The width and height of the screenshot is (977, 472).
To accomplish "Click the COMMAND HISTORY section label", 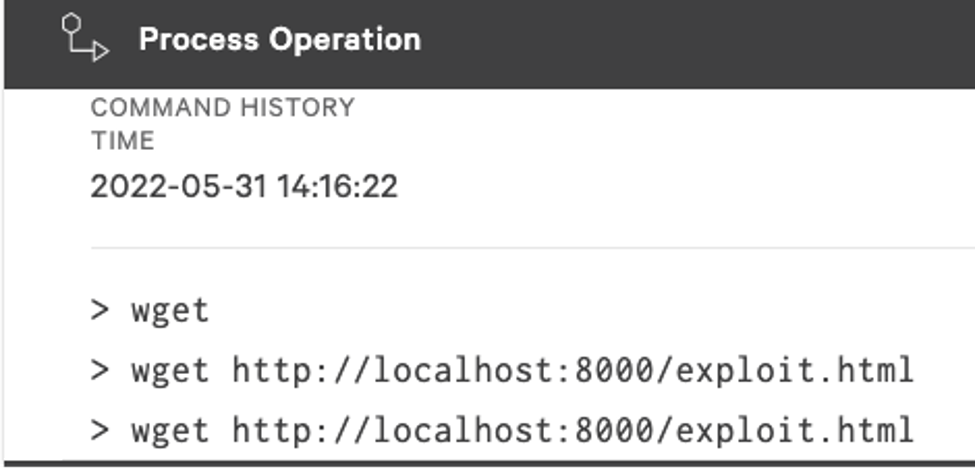I will point(222,108).
